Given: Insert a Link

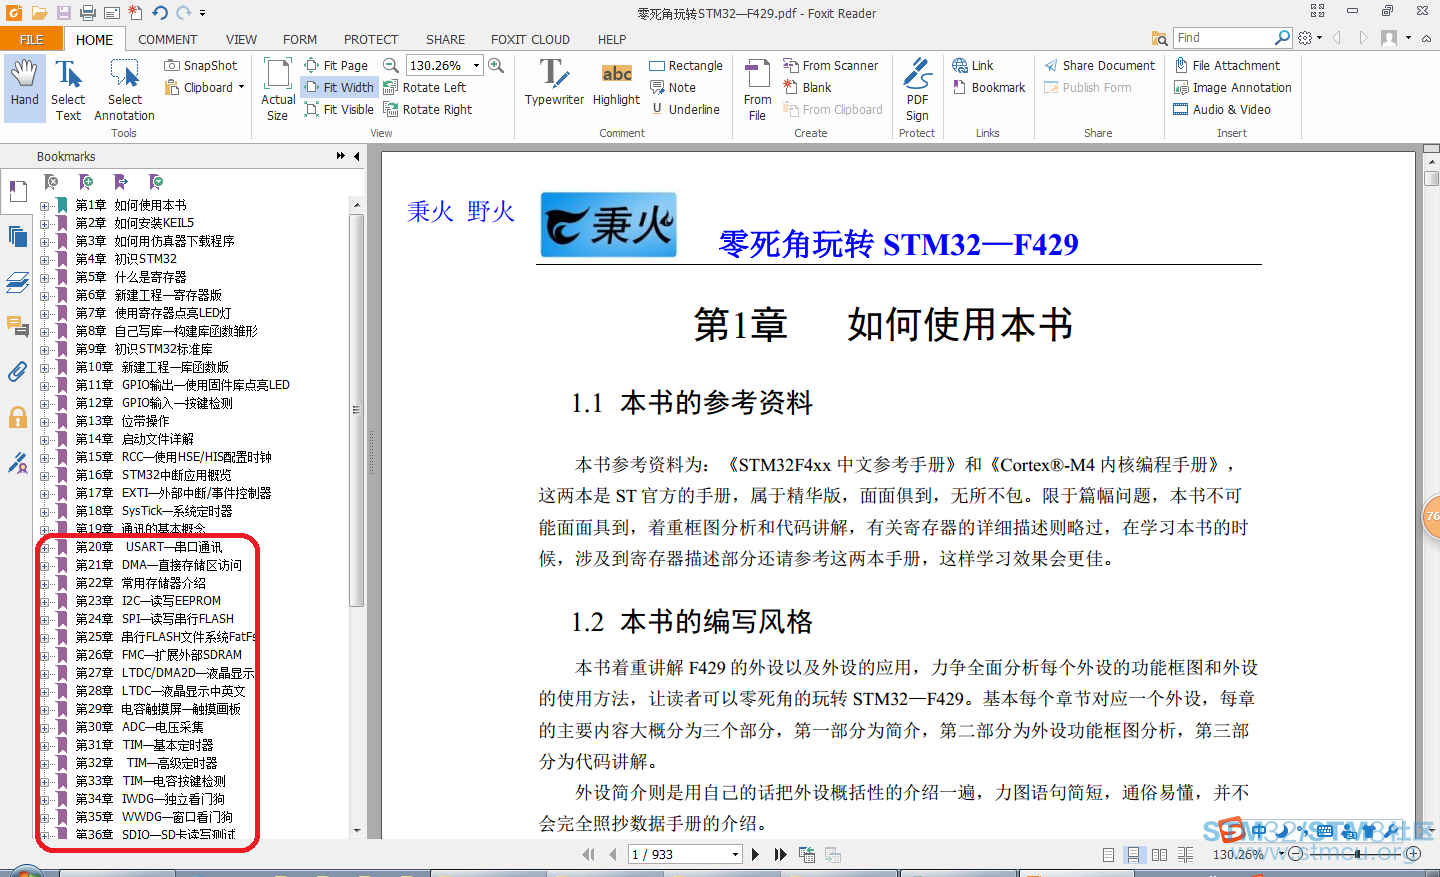Looking at the screenshot, I should [x=973, y=65].
